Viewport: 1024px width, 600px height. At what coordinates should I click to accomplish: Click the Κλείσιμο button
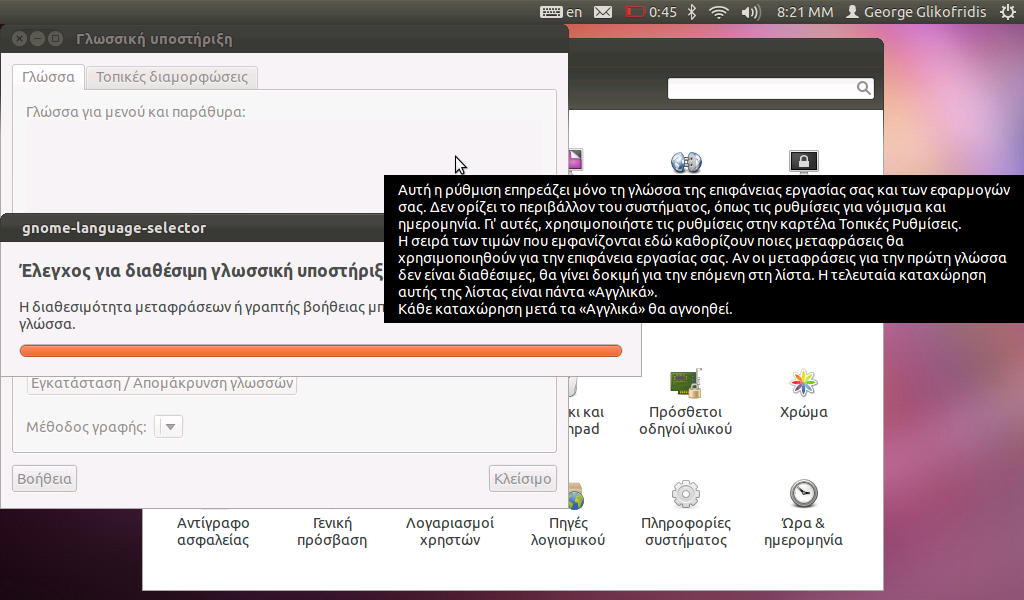pyautogui.click(x=522, y=479)
